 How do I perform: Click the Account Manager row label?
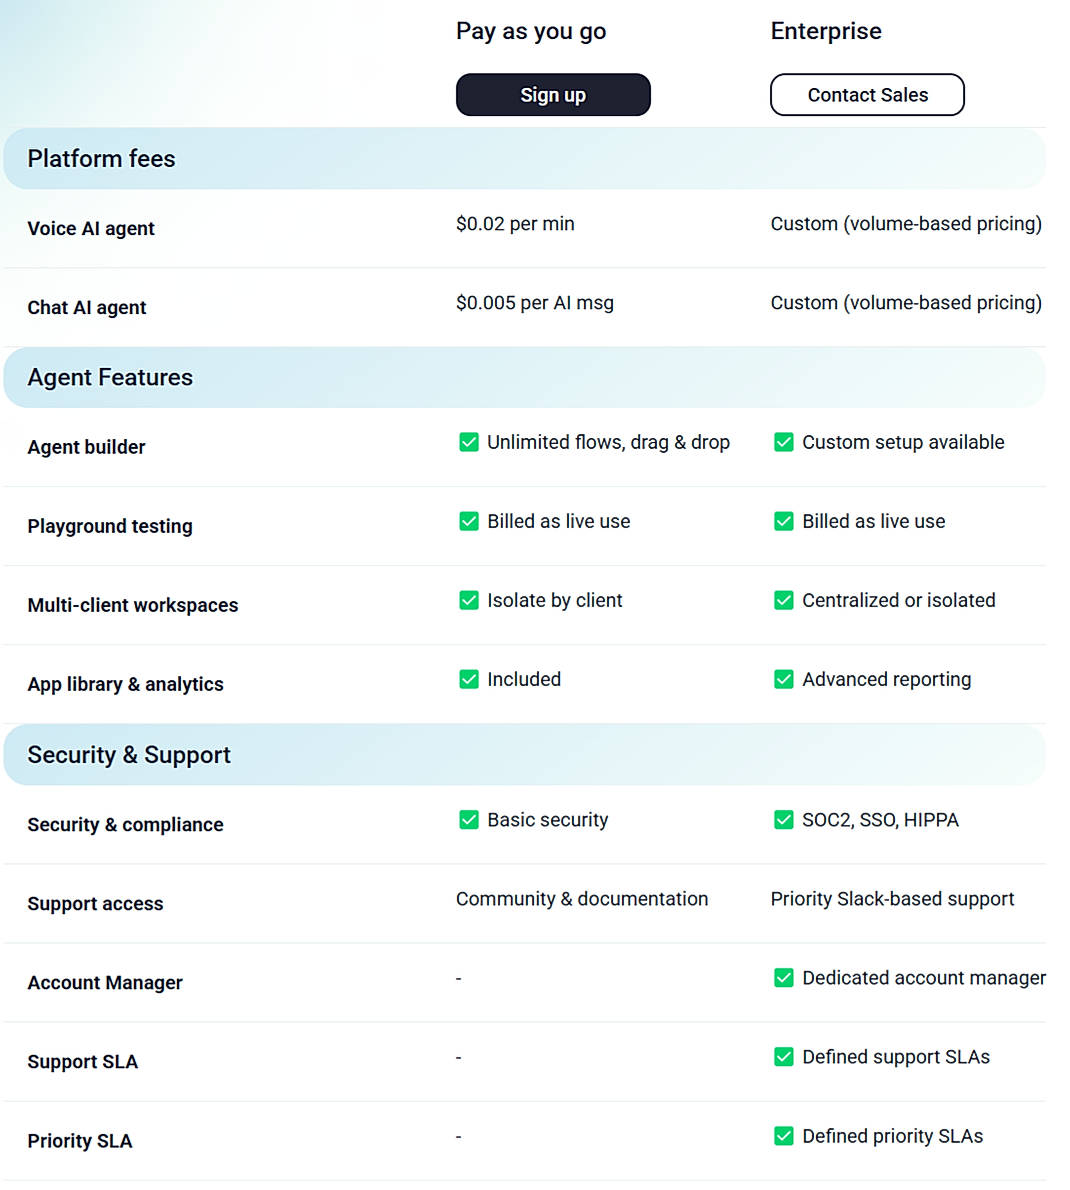[x=105, y=982]
